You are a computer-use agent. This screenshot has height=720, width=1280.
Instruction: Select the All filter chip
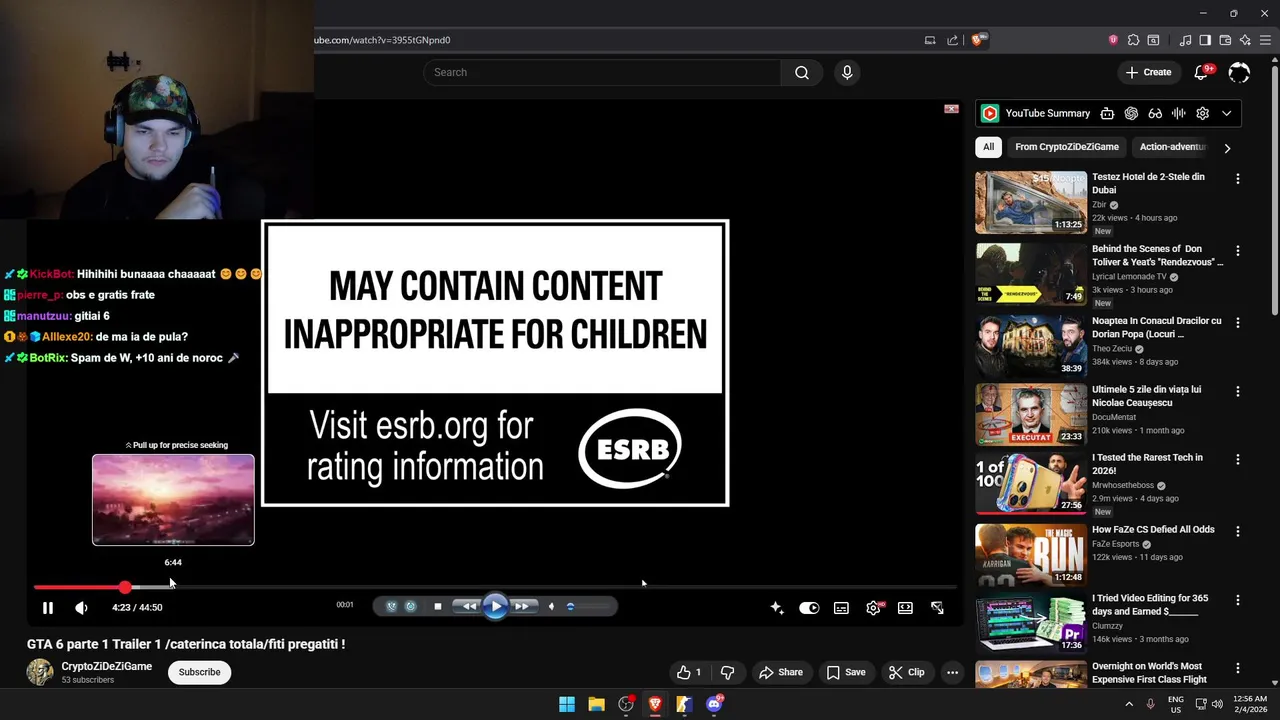988,147
